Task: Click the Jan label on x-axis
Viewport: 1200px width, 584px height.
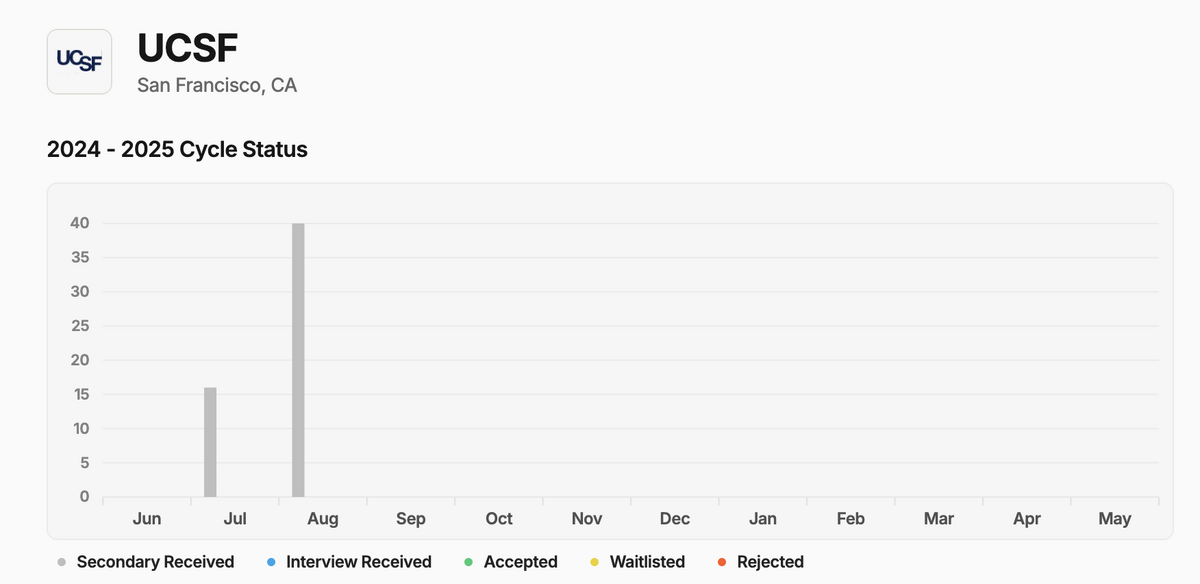Action: [763, 518]
